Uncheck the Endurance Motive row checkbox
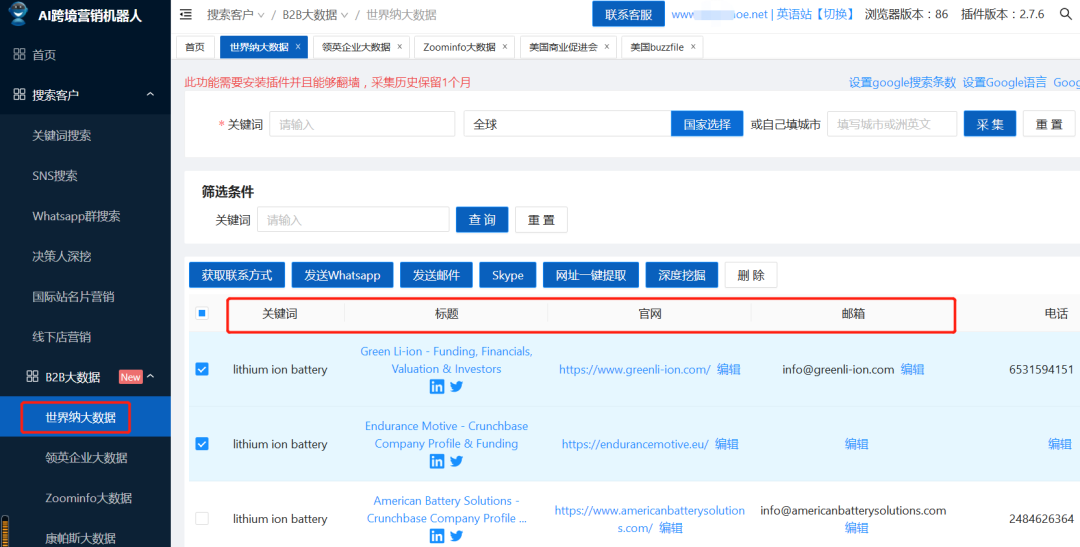The height and width of the screenshot is (547, 1080). tap(202, 444)
